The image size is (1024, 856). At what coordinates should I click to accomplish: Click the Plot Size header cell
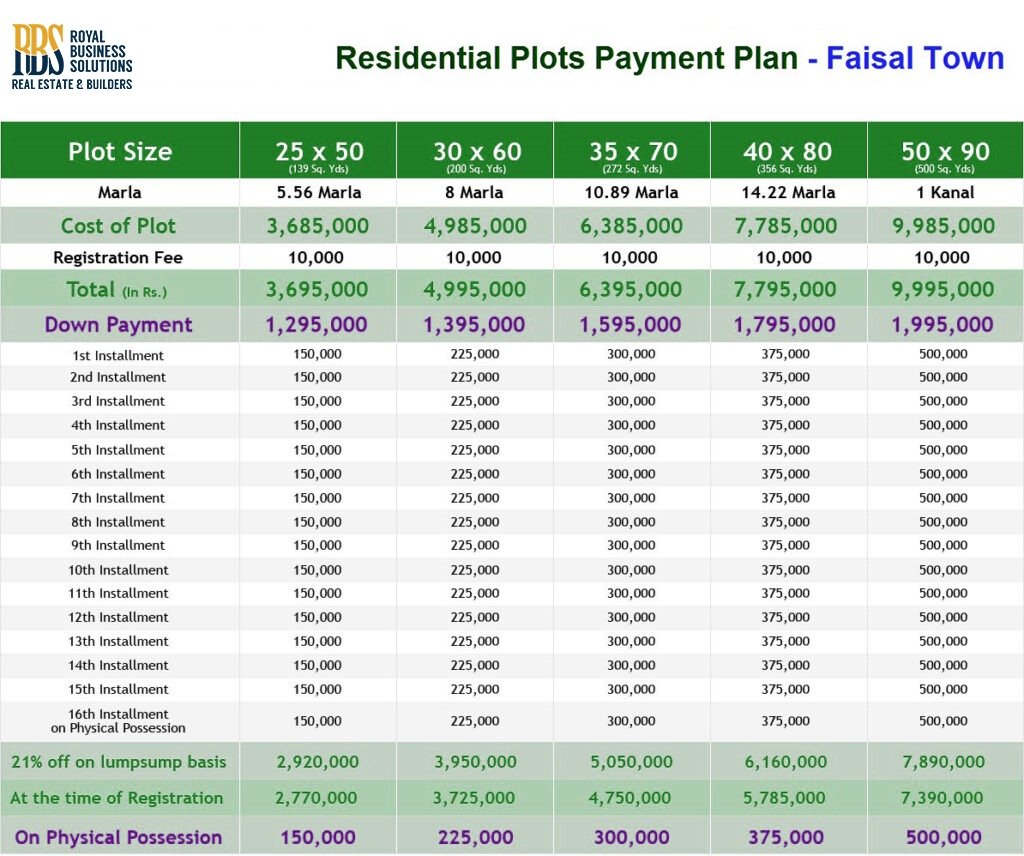pos(119,151)
